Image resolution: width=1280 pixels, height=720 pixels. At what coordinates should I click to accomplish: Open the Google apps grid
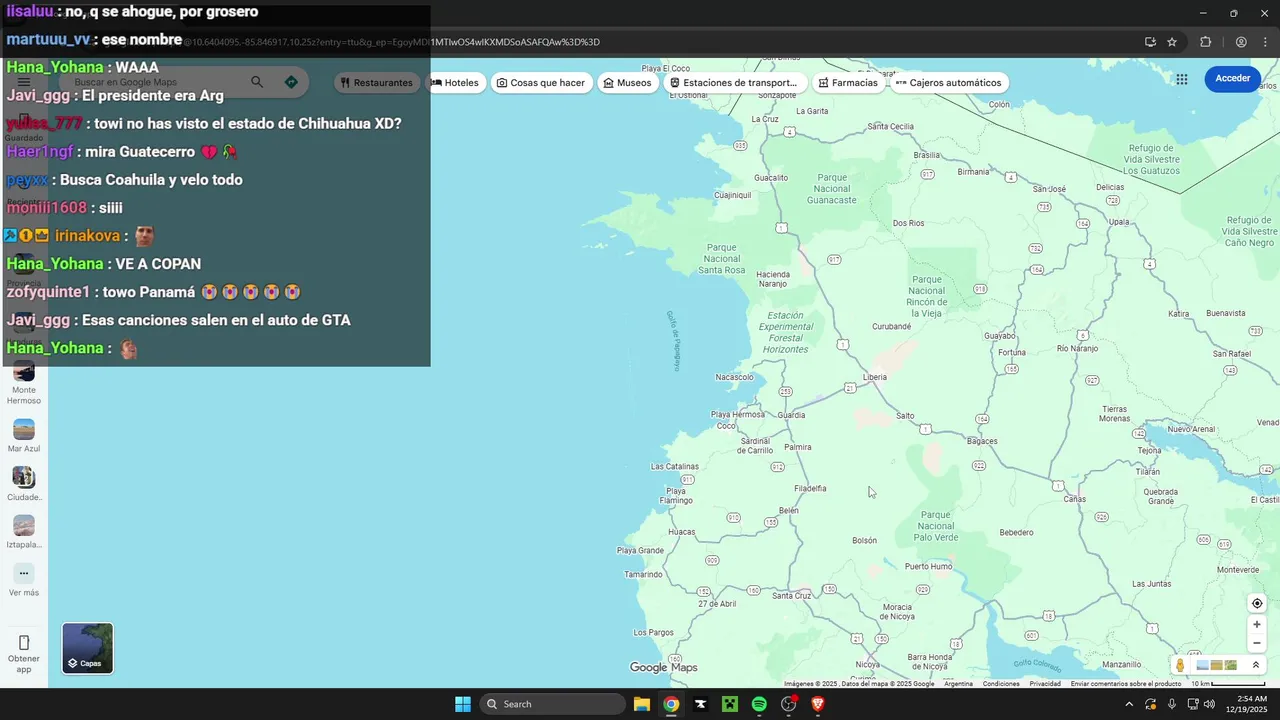click(x=1181, y=79)
